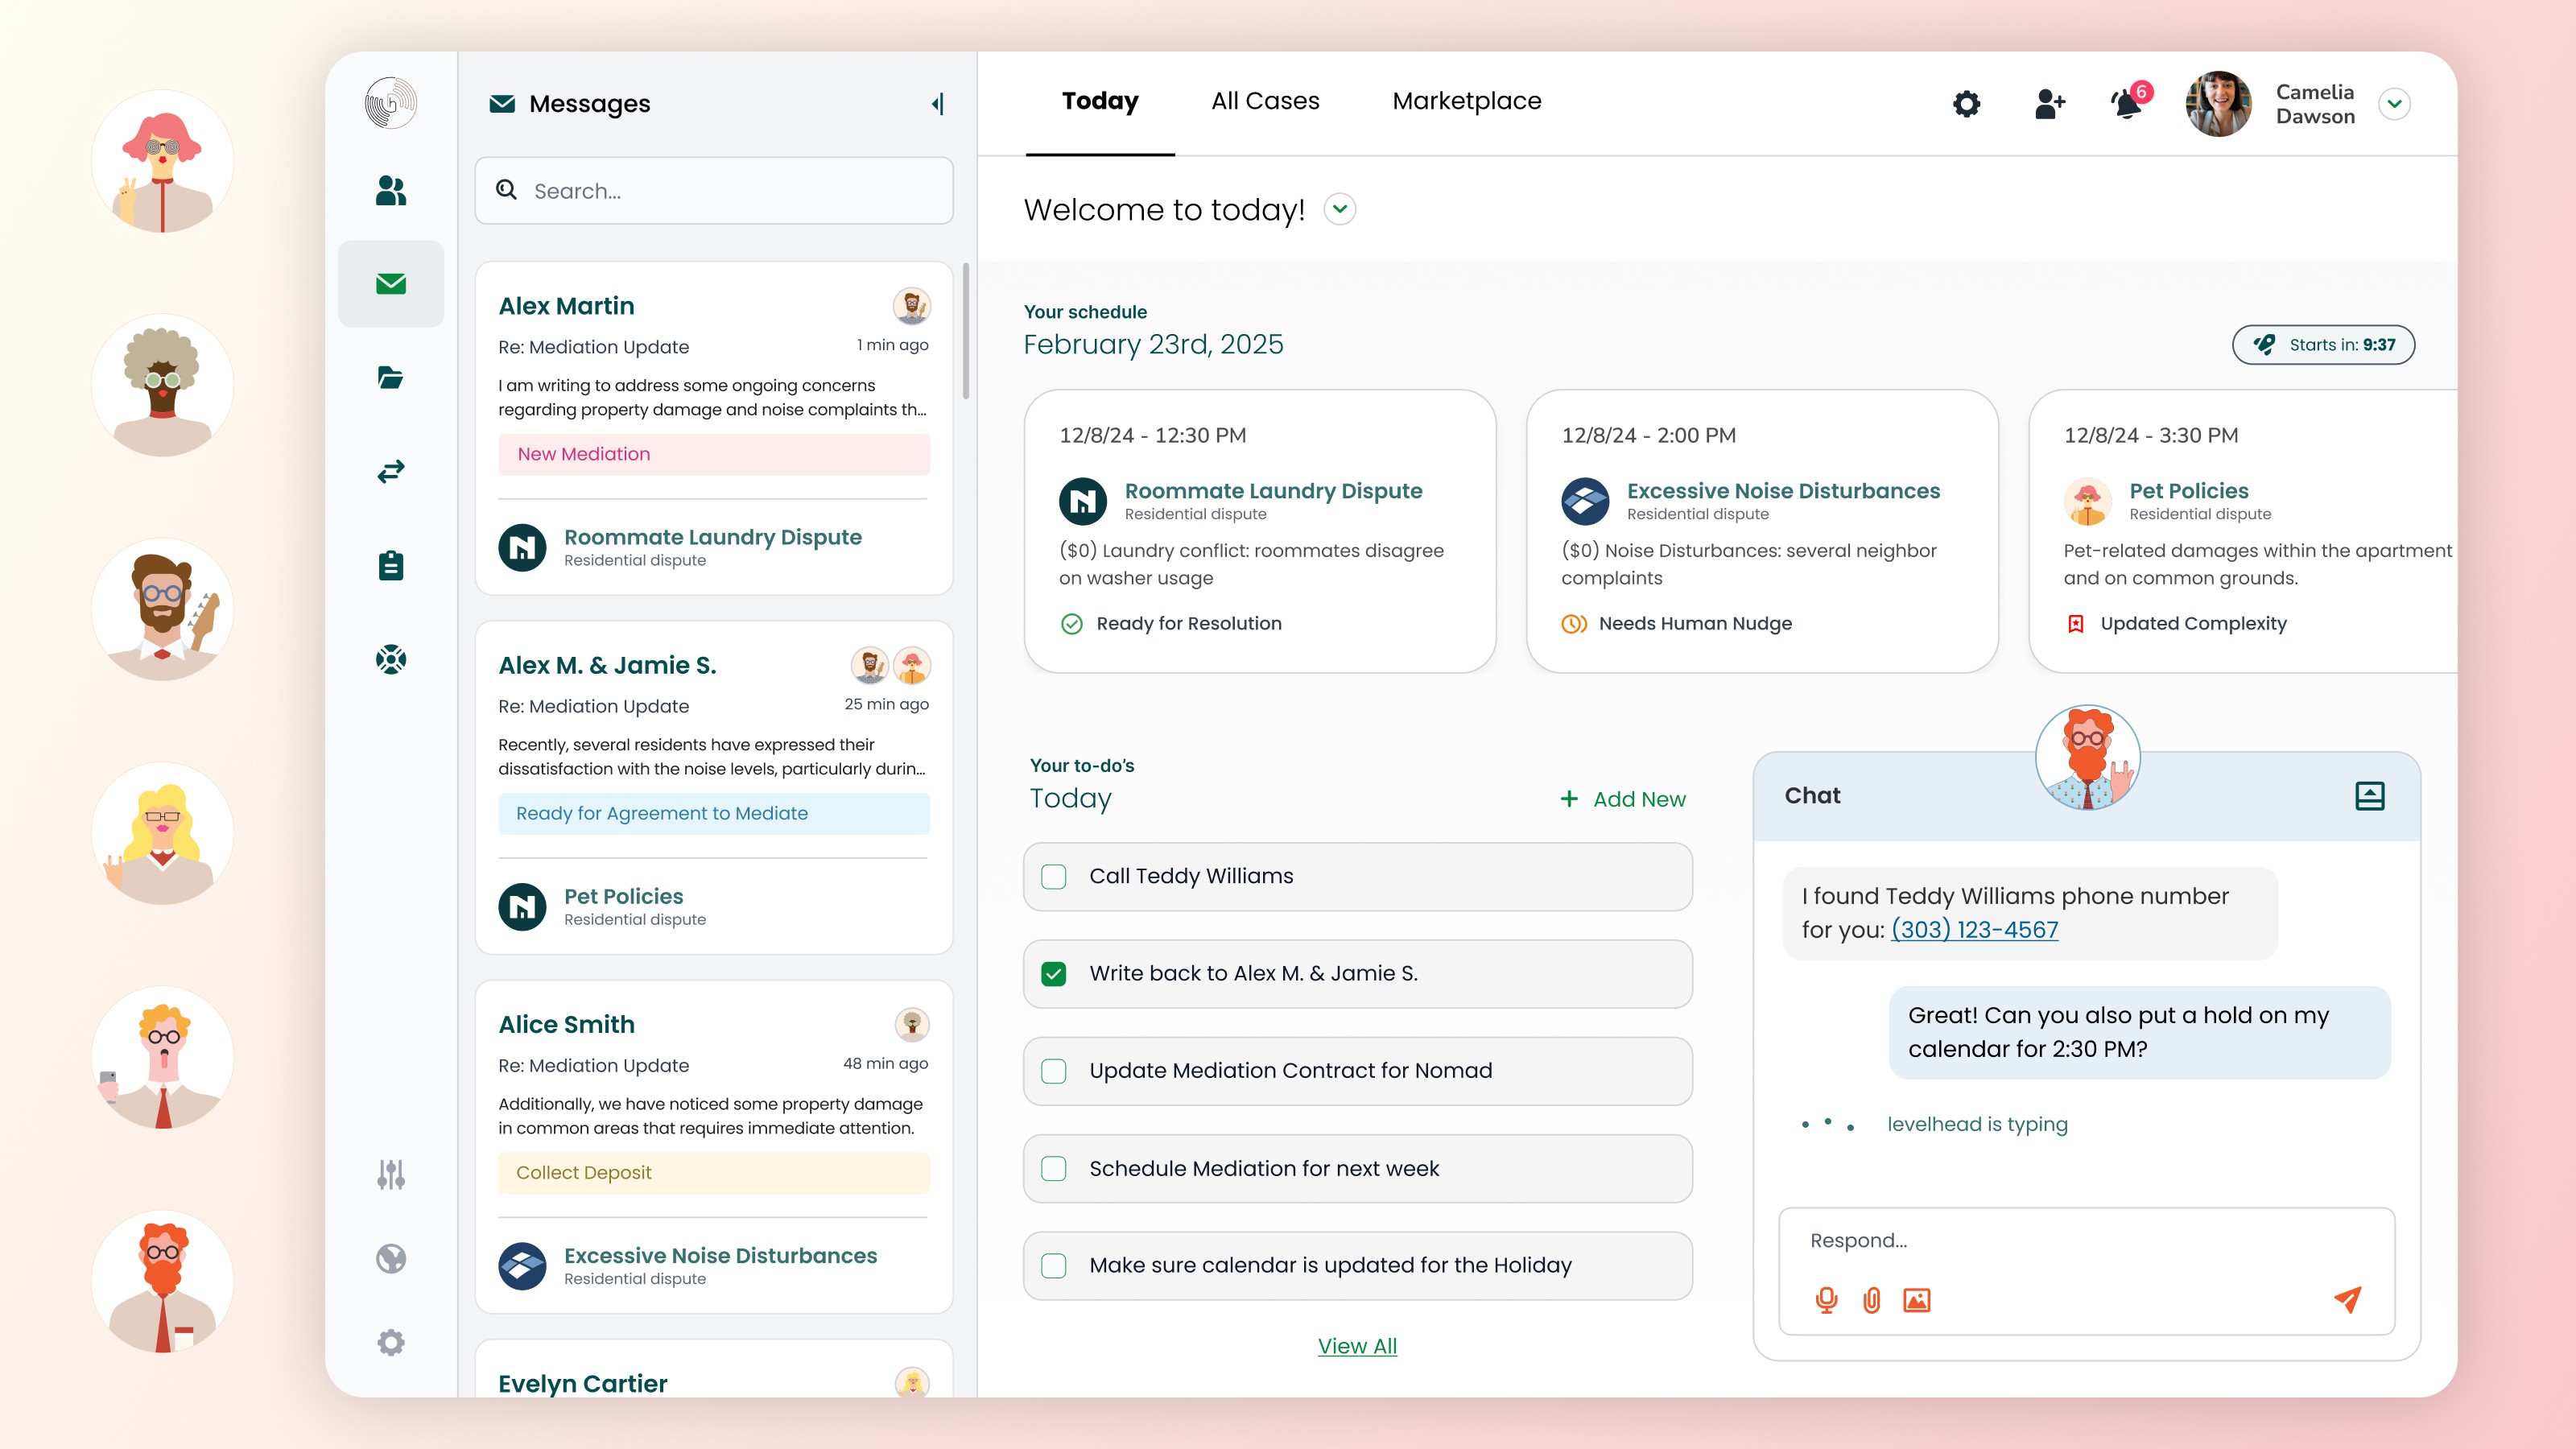Click Ready for Agreement to Mediate tag

[x=714, y=813]
